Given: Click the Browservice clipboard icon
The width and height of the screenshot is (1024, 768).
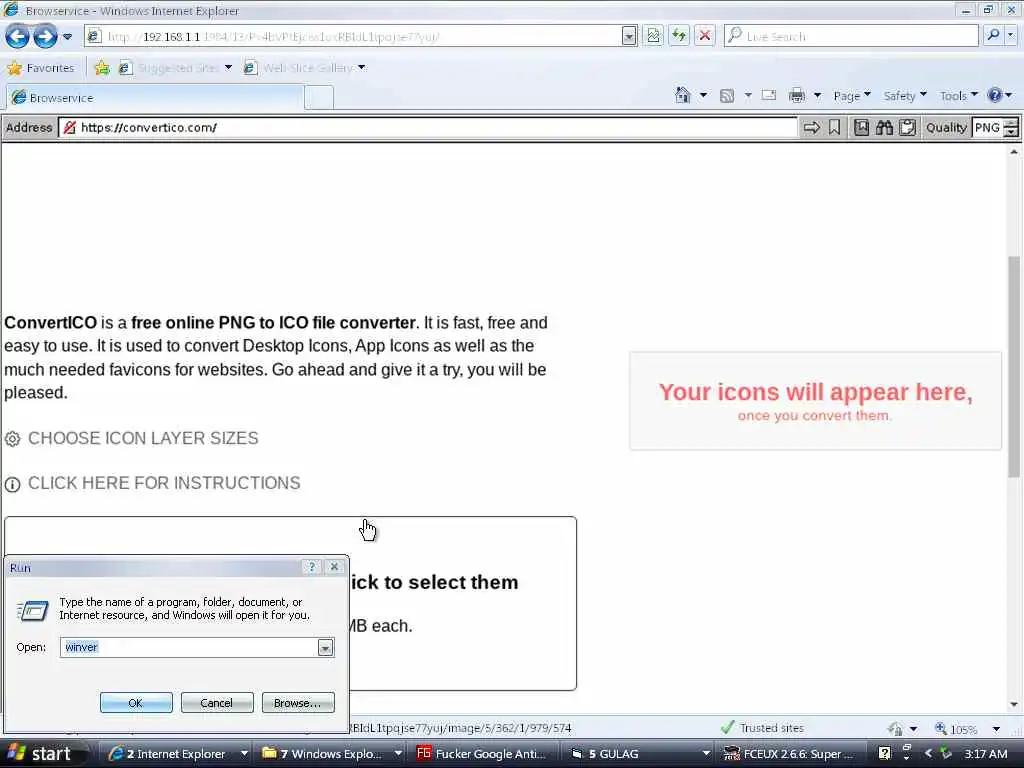Looking at the screenshot, I should [908, 127].
